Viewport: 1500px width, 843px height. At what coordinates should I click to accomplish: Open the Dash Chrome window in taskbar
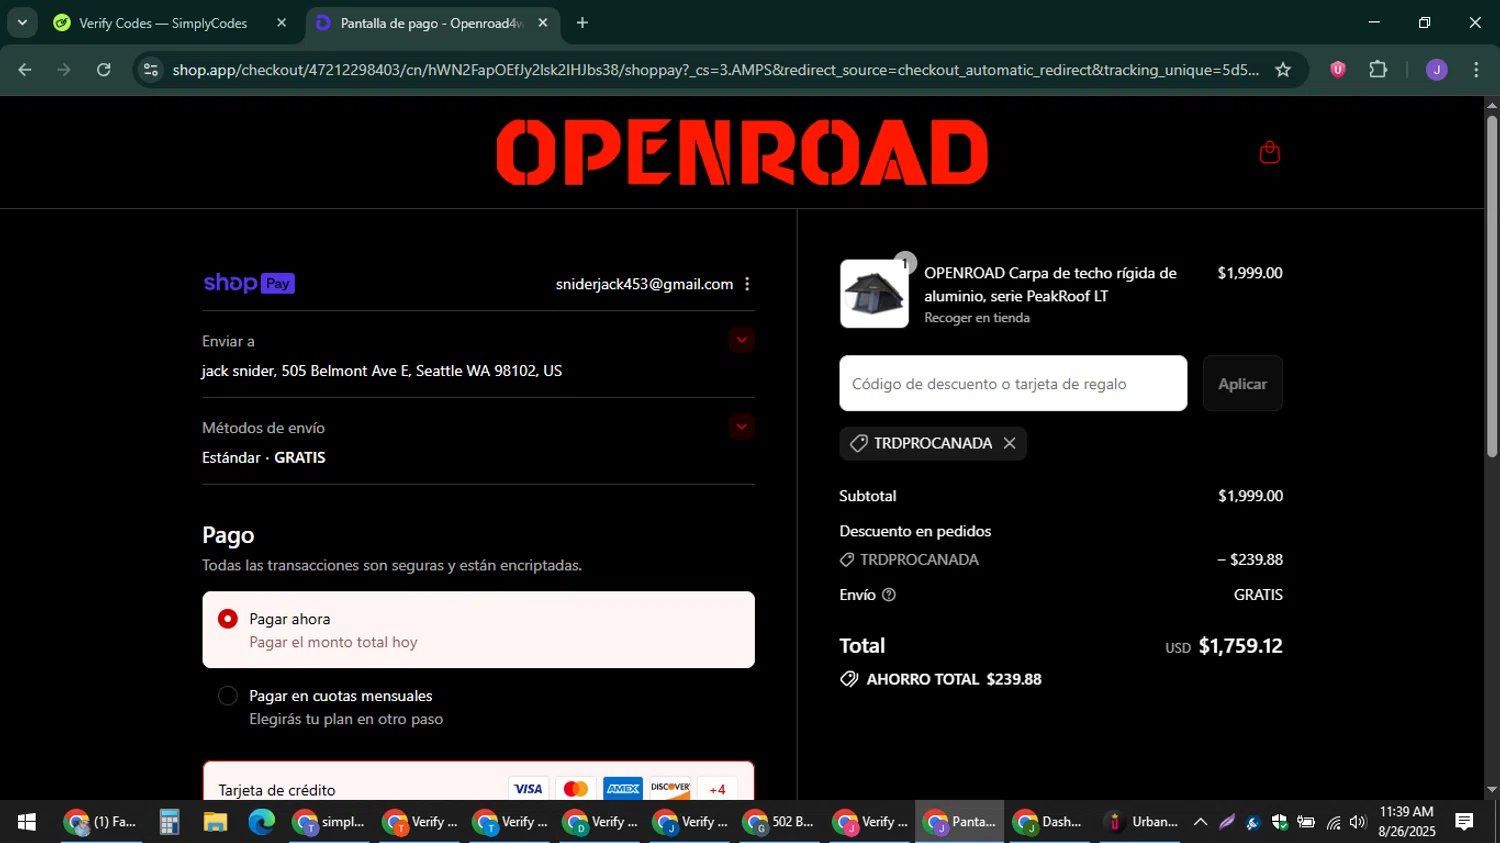click(1050, 822)
